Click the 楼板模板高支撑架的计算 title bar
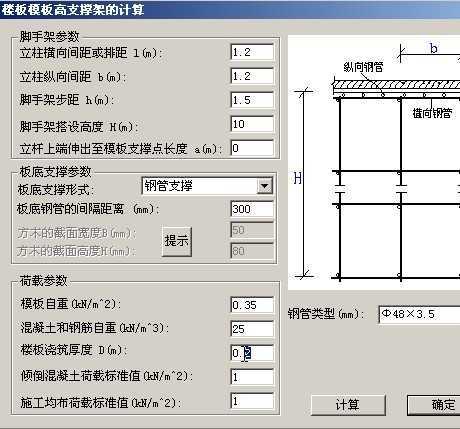The image size is (460, 429). (x=230, y=9)
